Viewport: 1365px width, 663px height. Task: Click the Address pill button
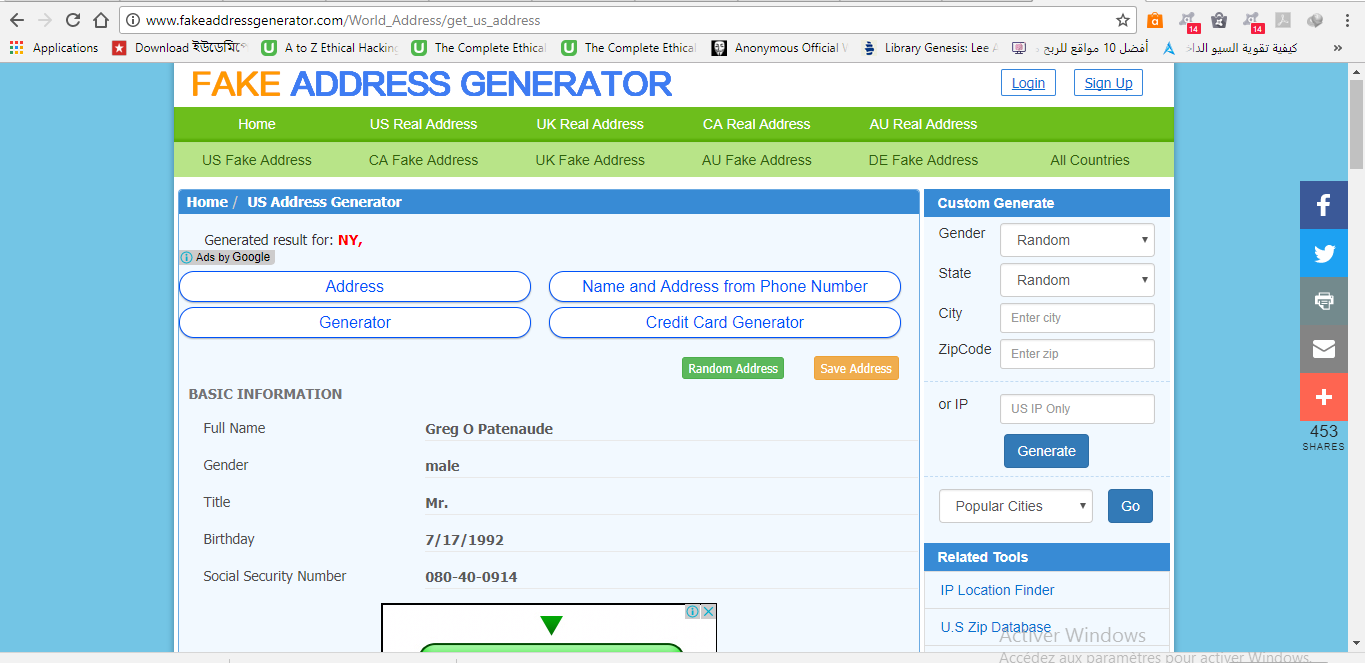[x=355, y=286]
